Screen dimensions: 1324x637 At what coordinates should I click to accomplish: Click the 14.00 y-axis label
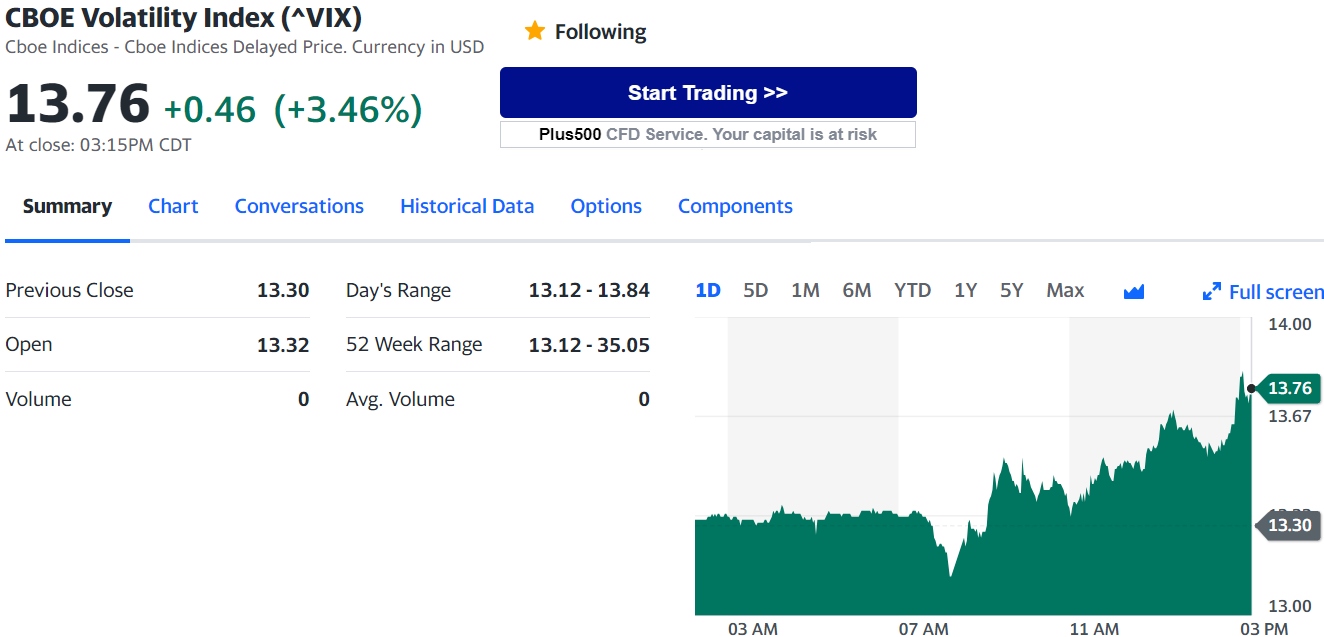[1290, 324]
